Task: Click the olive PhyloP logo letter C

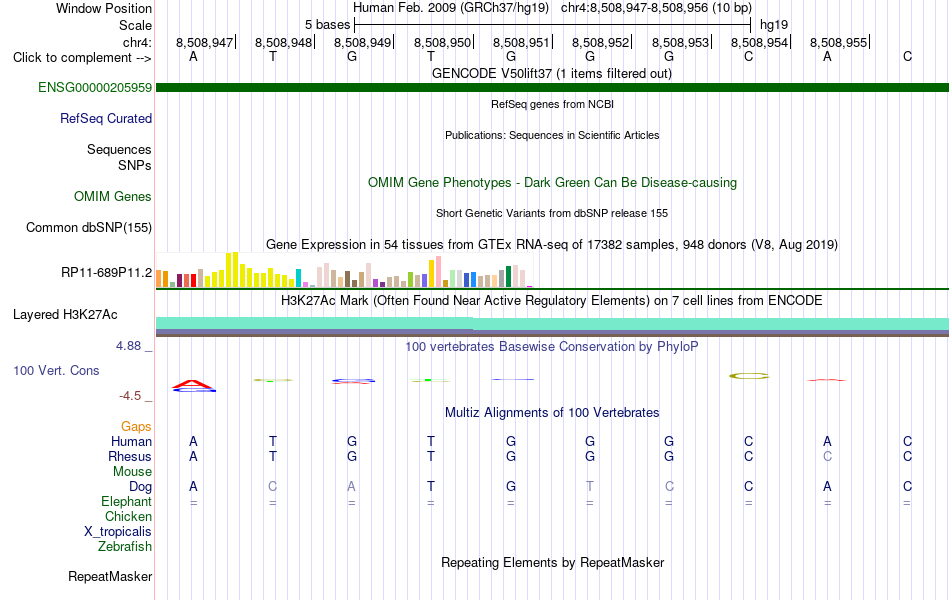Action: (x=749, y=376)
